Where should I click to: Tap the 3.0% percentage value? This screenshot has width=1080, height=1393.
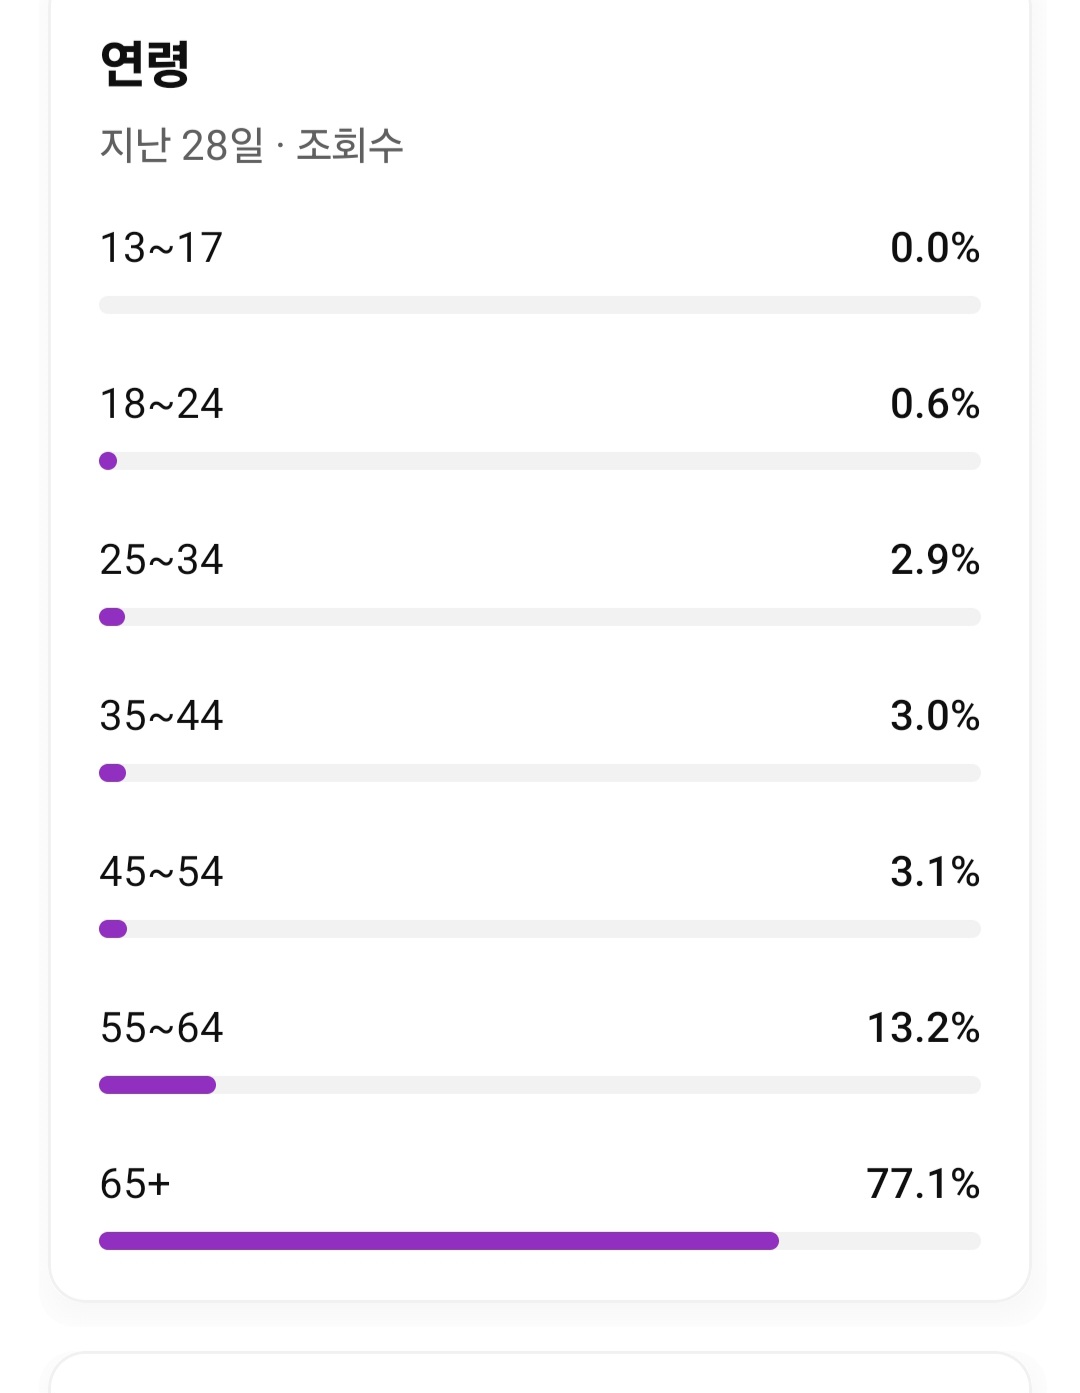click(935, 716)
